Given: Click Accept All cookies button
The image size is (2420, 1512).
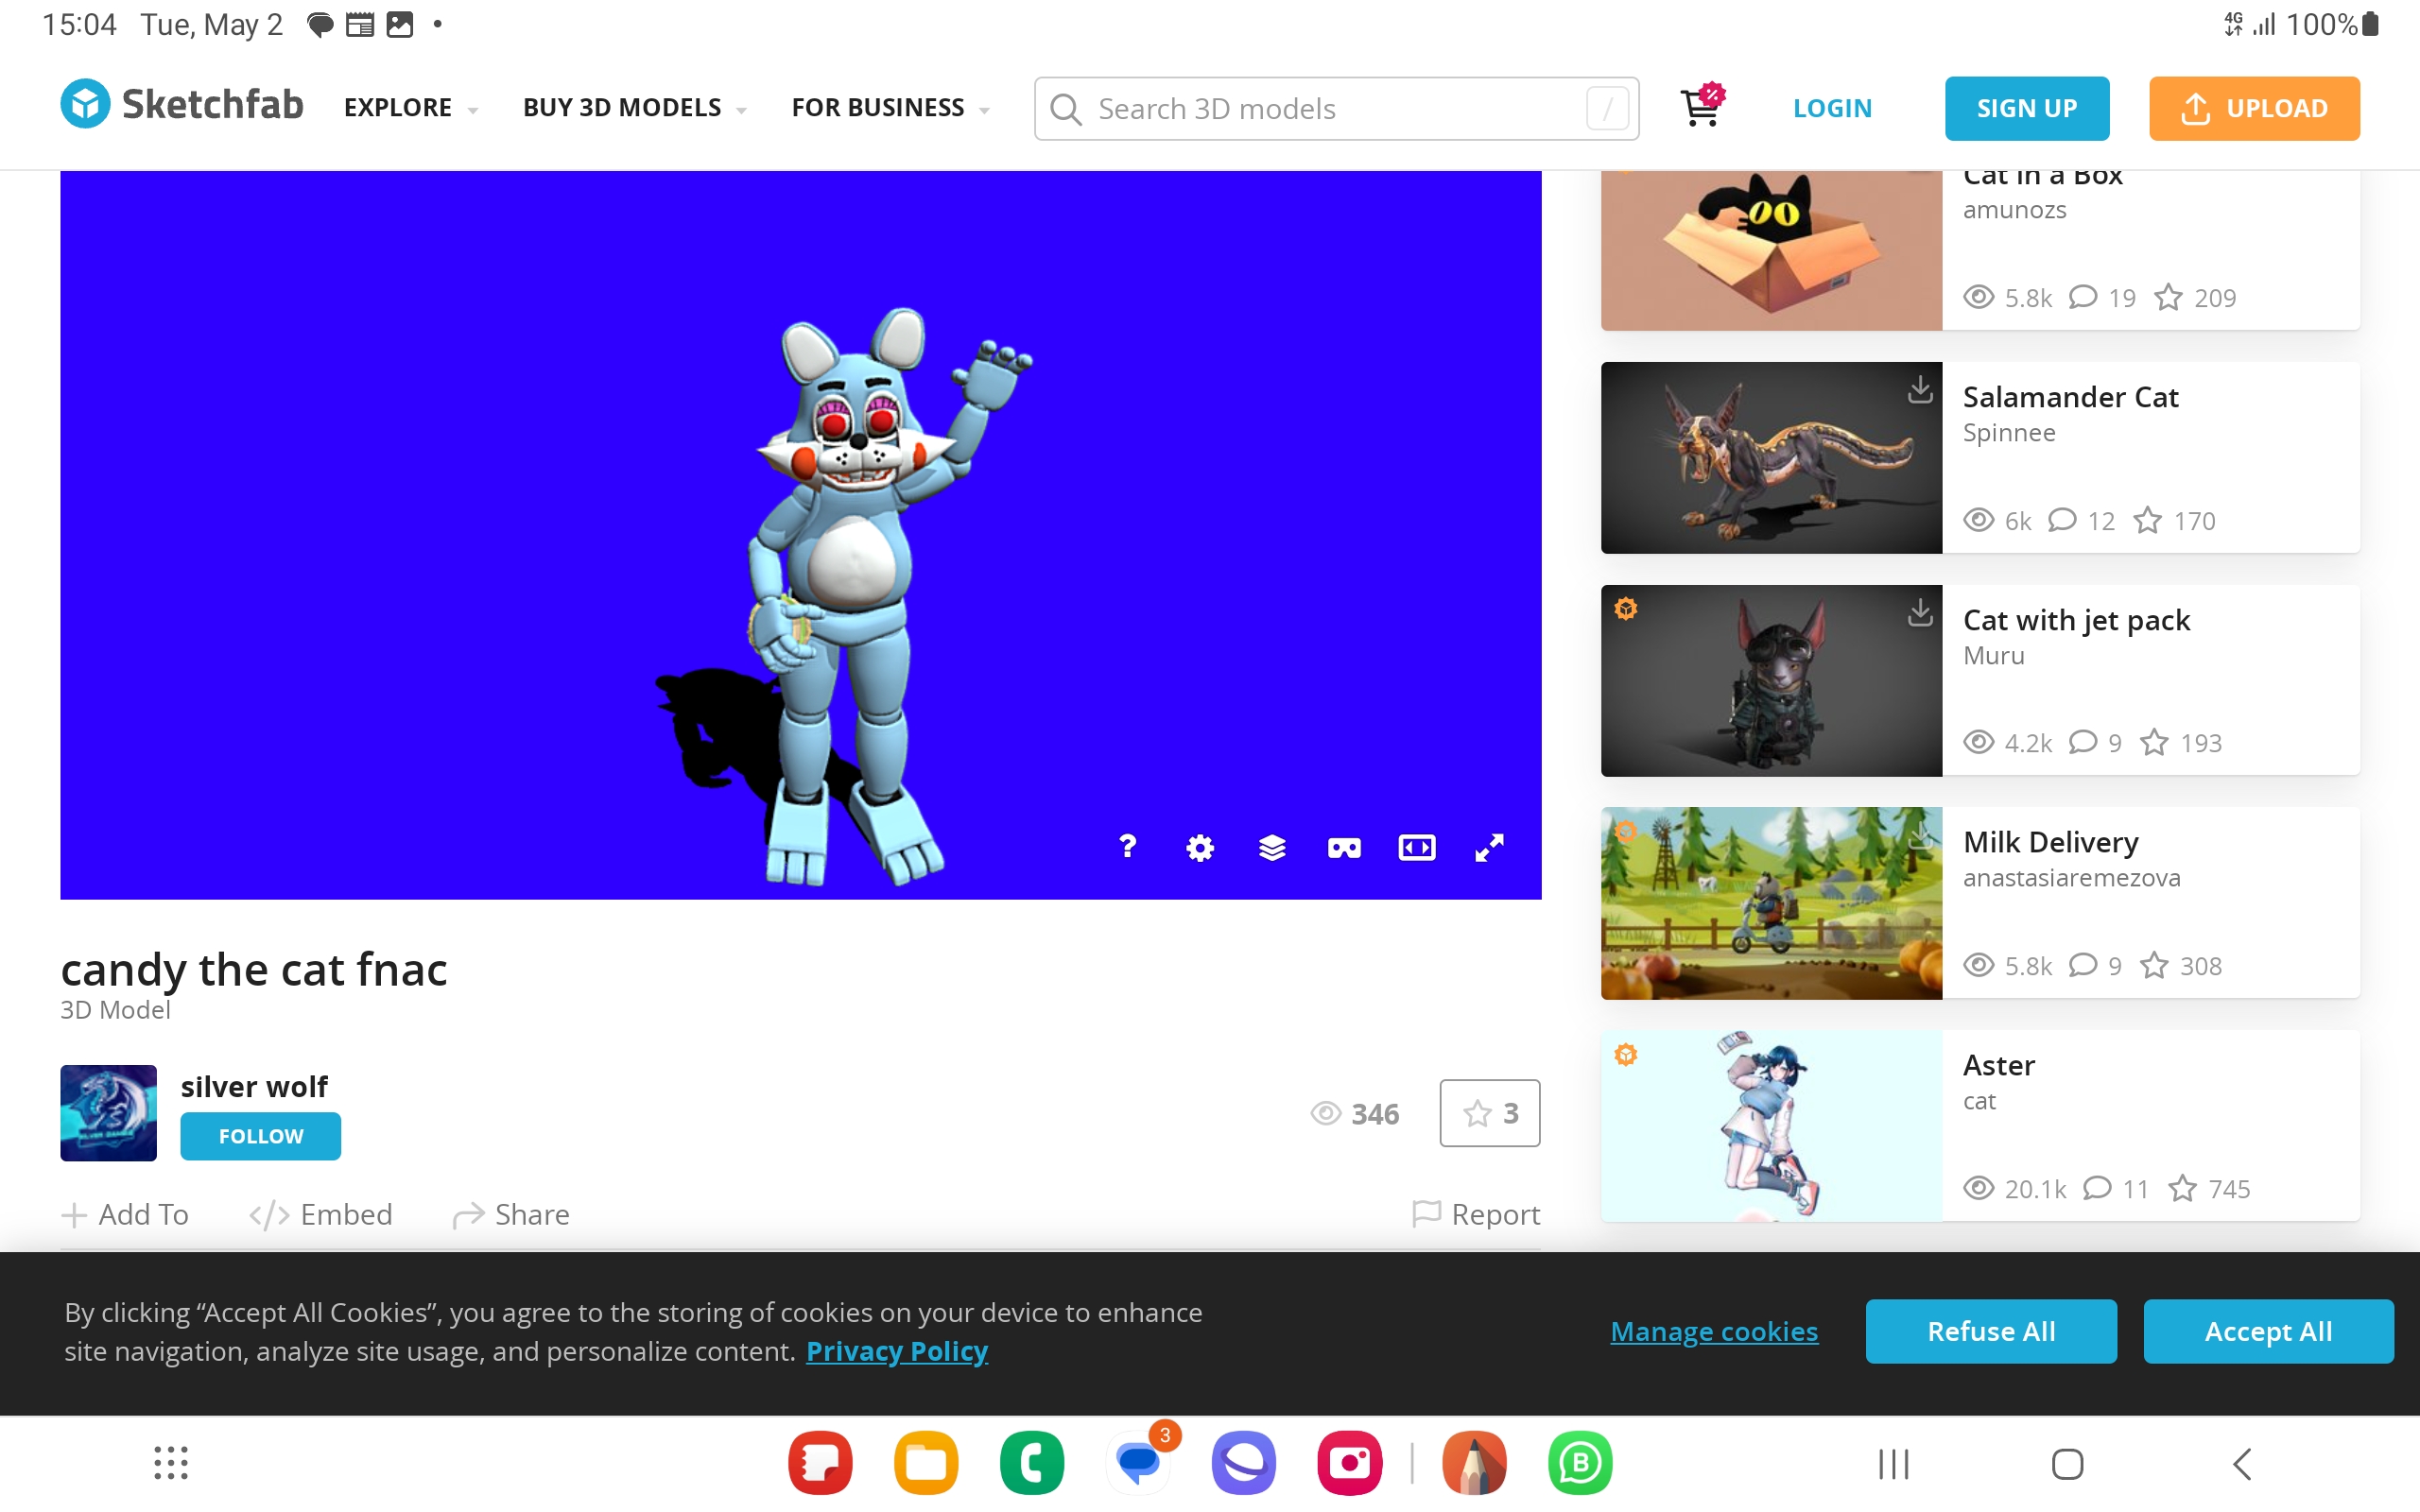Looking at the screenshot, I should pos(2267,1331).
